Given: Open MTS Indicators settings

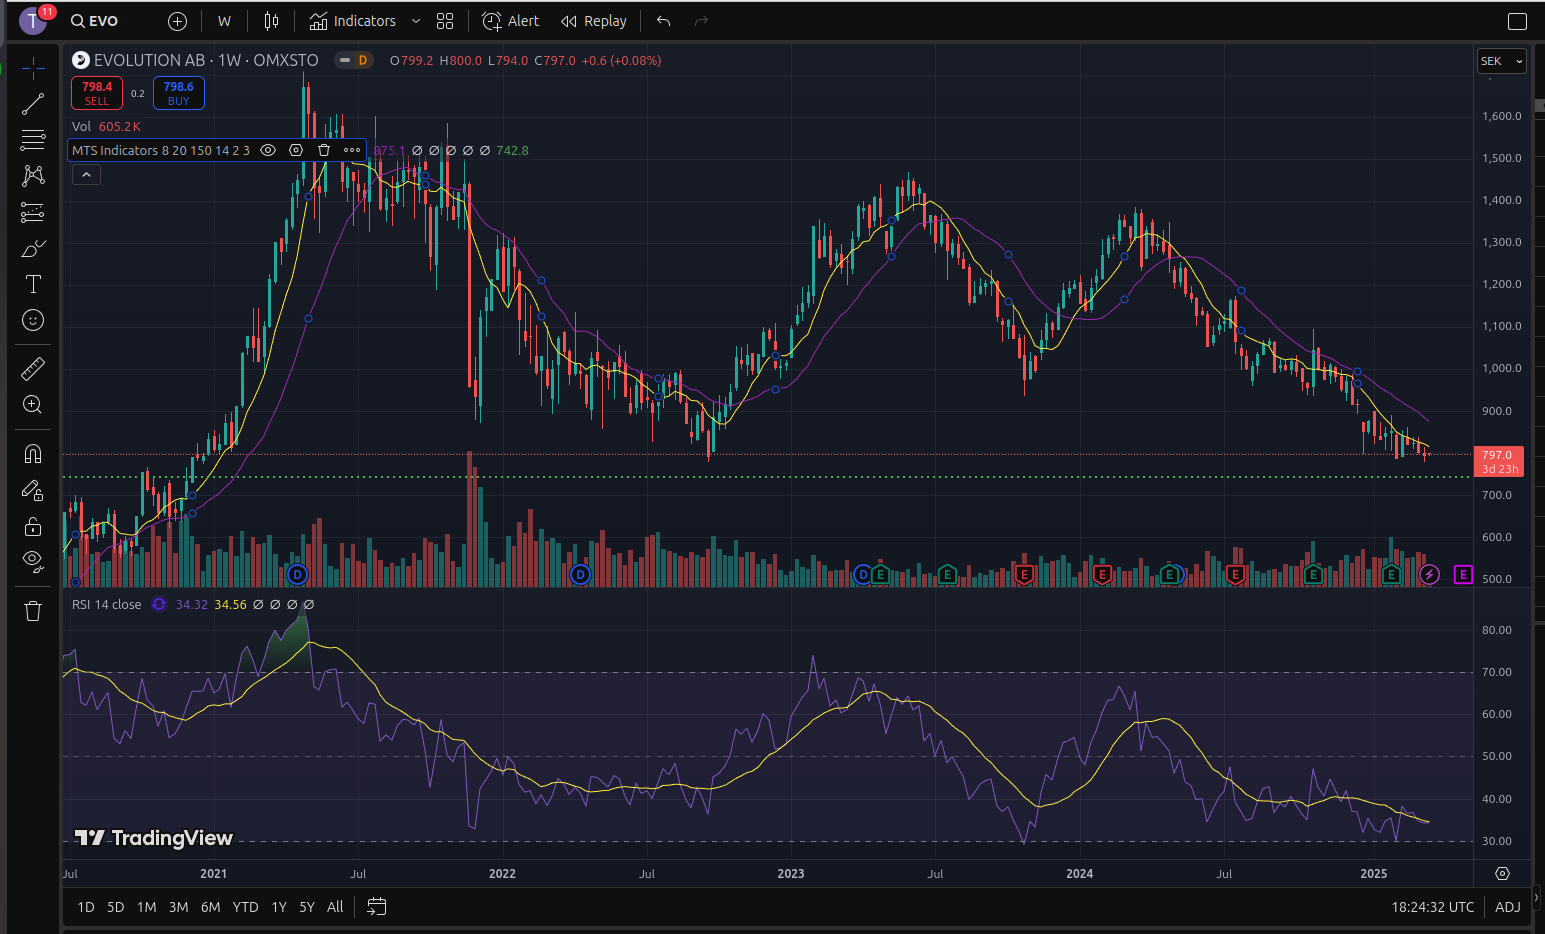Looking at the screenshot, I should 296,150.
